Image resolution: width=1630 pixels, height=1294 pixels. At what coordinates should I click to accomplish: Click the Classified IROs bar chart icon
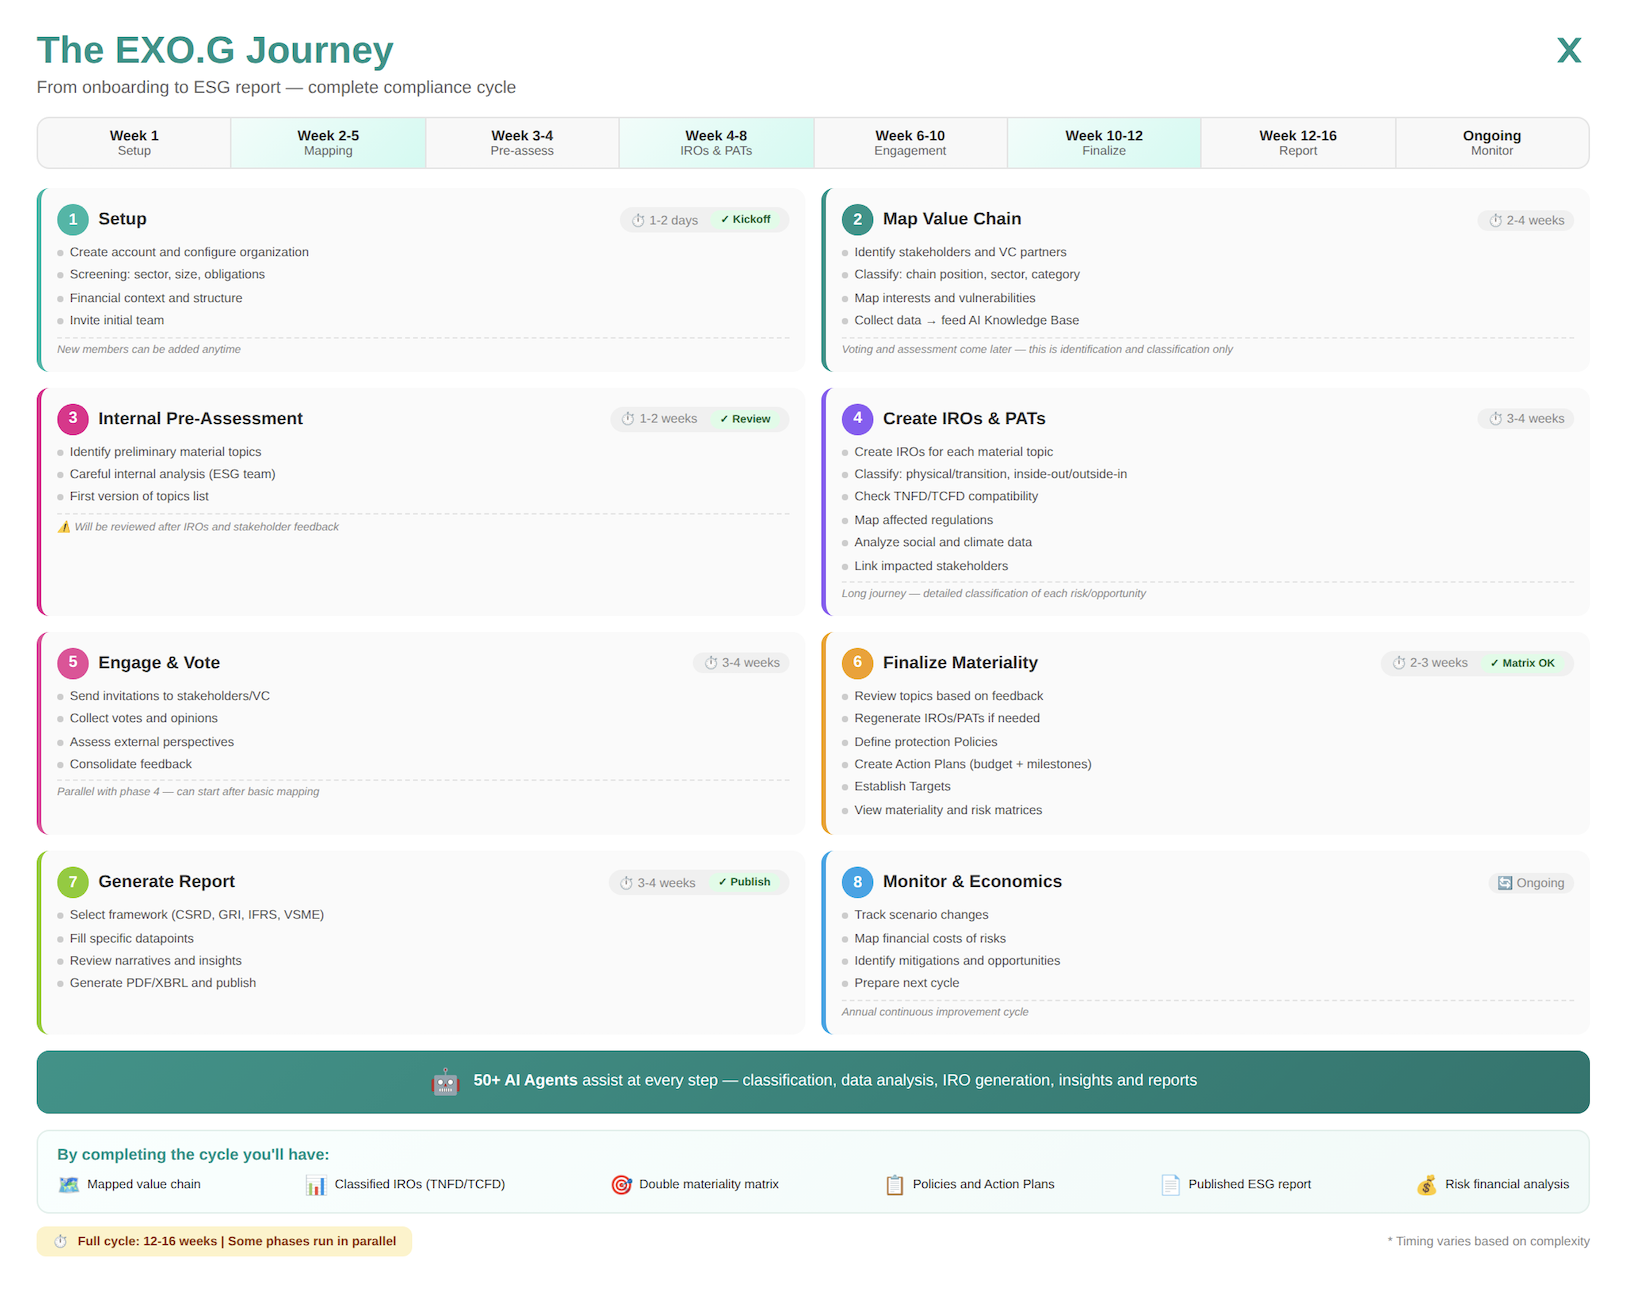click(316, 1185)
